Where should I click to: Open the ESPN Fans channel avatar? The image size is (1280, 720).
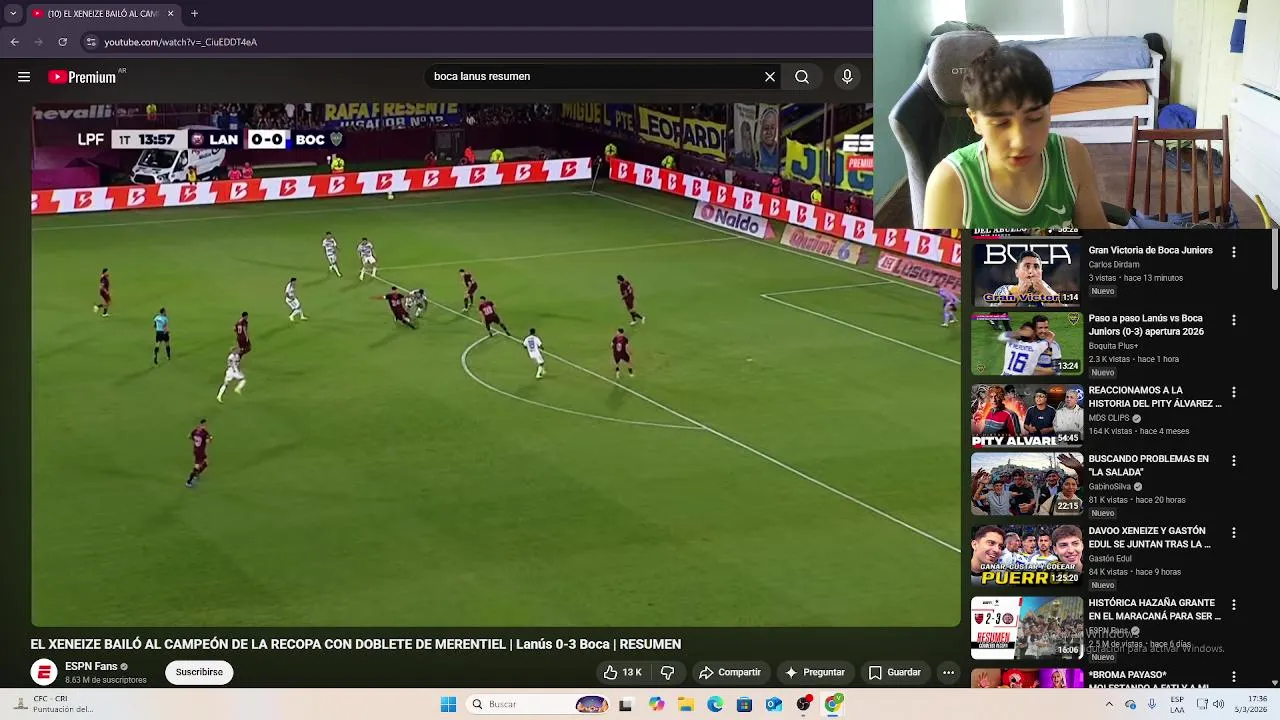[44, 673]
